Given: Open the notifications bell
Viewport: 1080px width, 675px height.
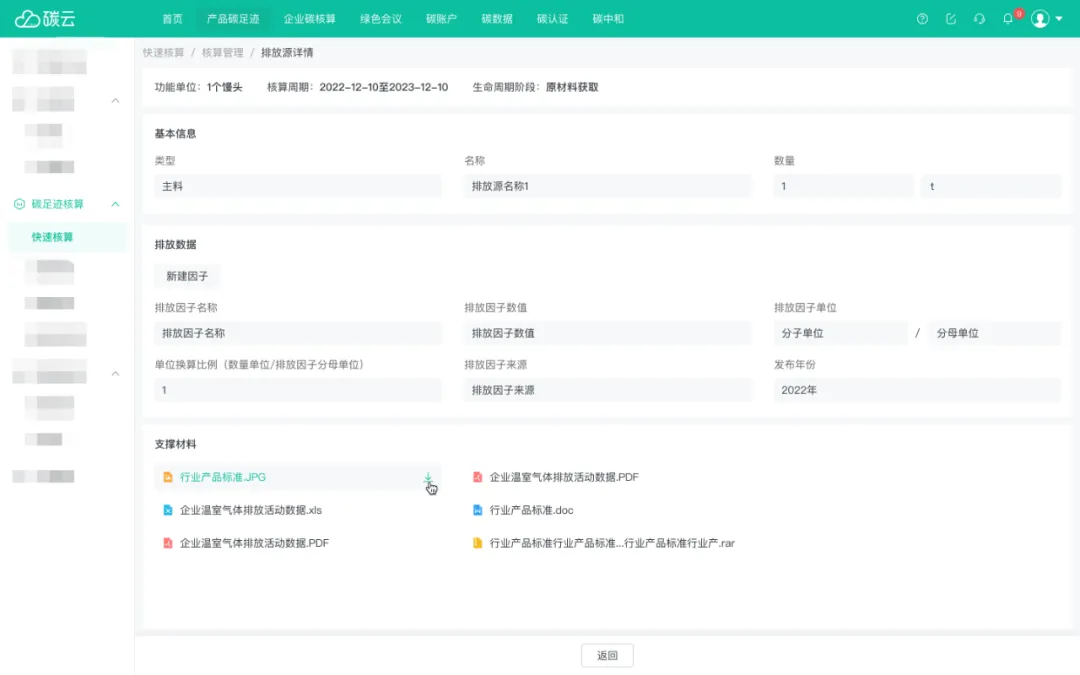Looking at the screenshot, I should click(x=1008, y=19).
